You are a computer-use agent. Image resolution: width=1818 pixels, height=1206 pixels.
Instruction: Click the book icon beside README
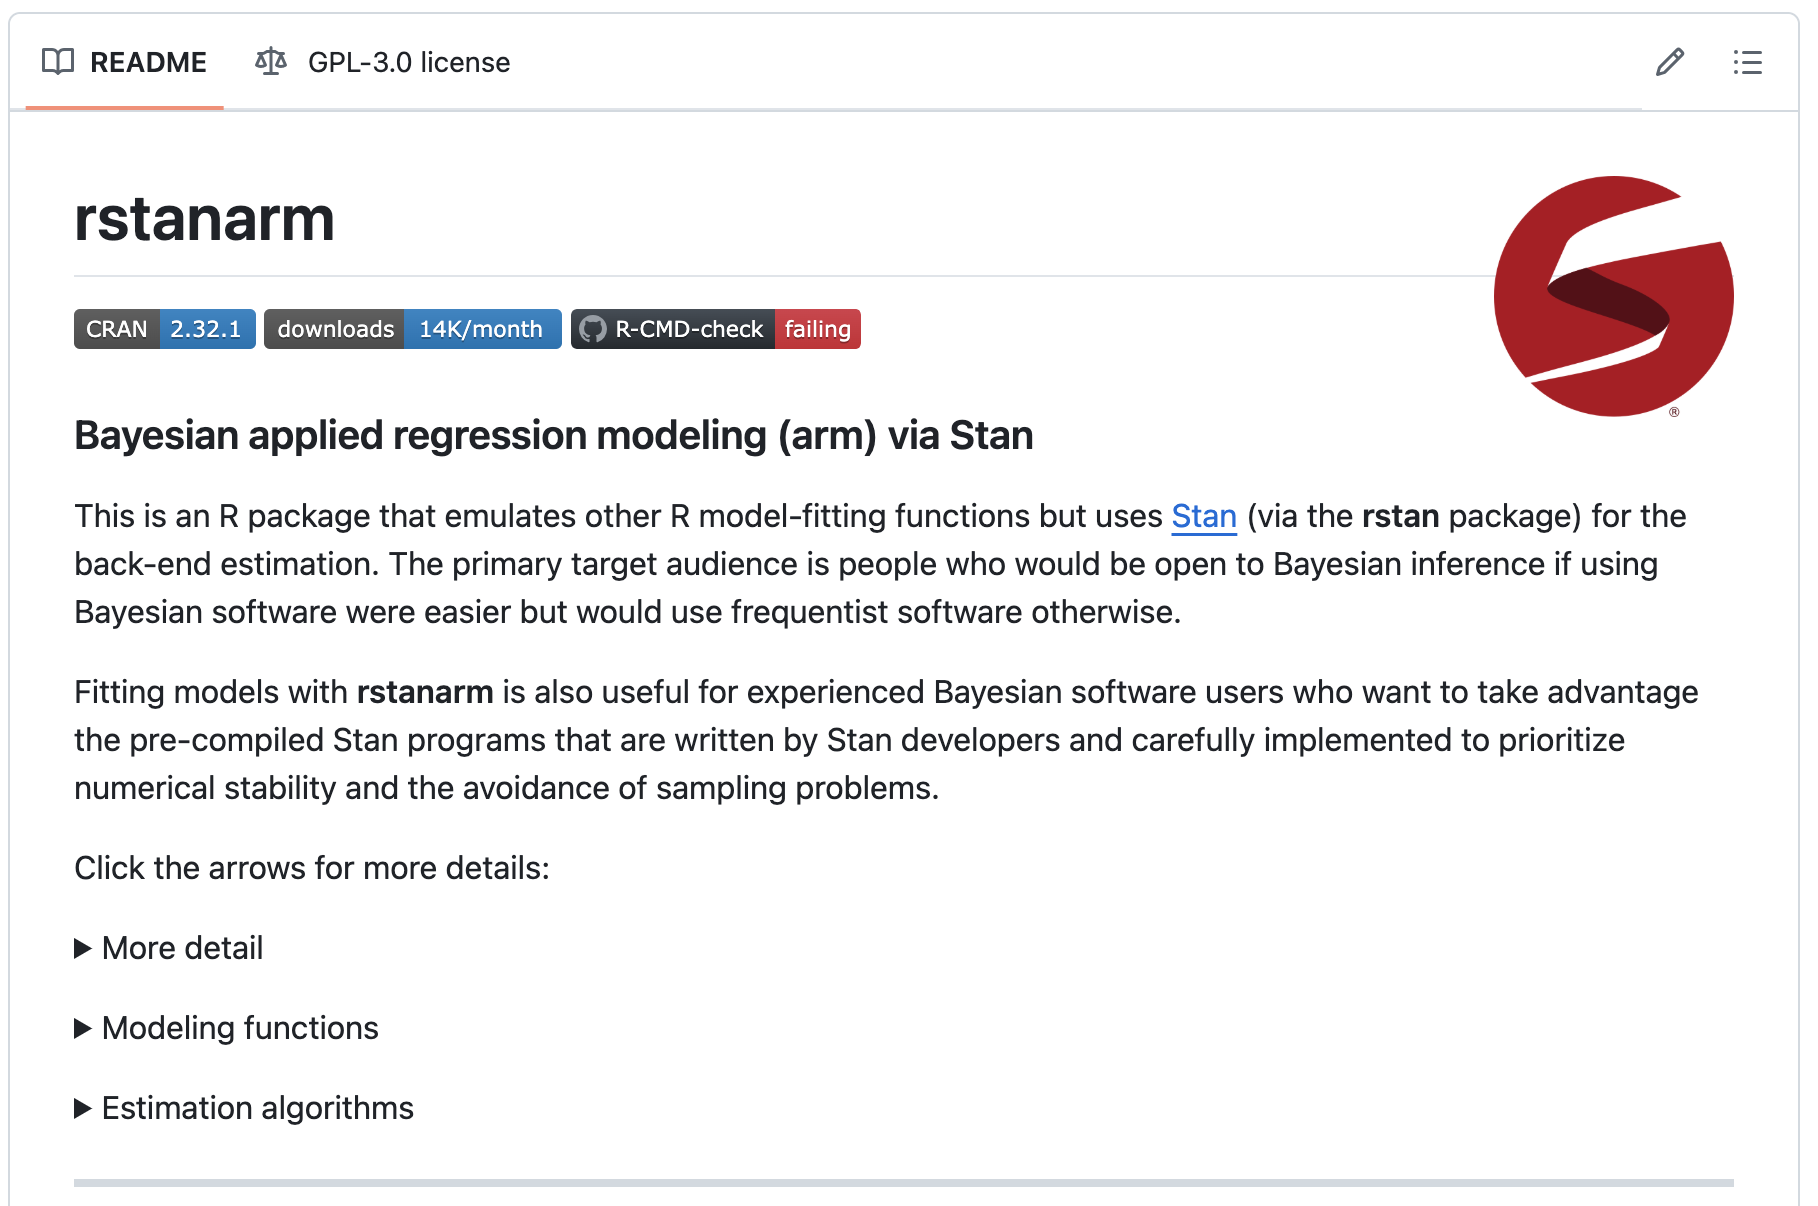[58, 62]
